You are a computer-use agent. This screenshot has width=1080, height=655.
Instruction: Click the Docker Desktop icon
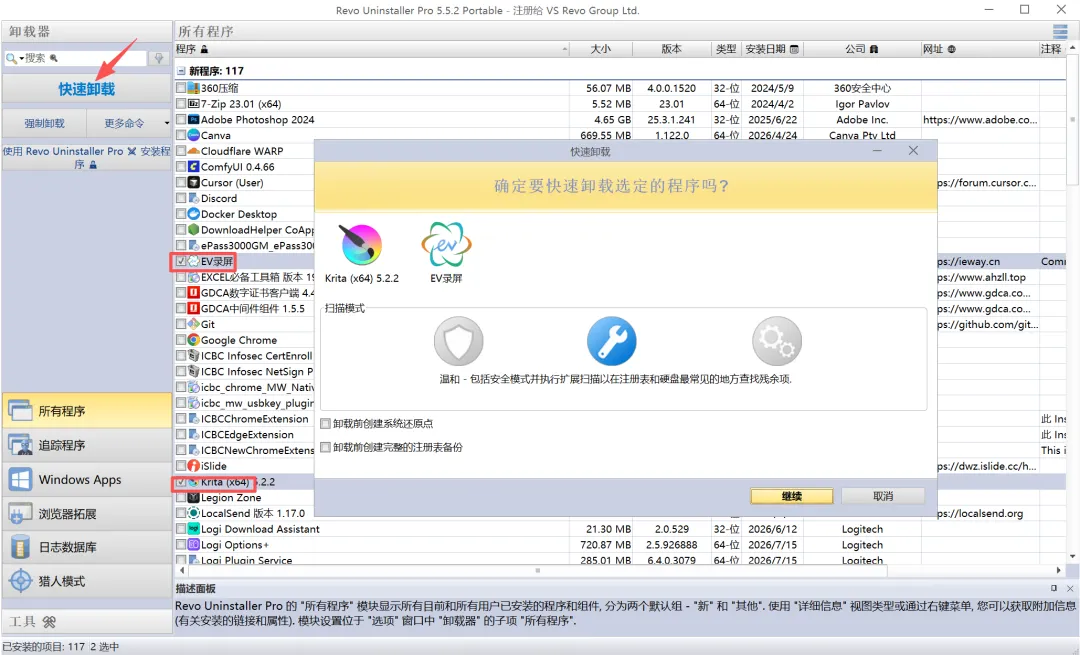194,214
